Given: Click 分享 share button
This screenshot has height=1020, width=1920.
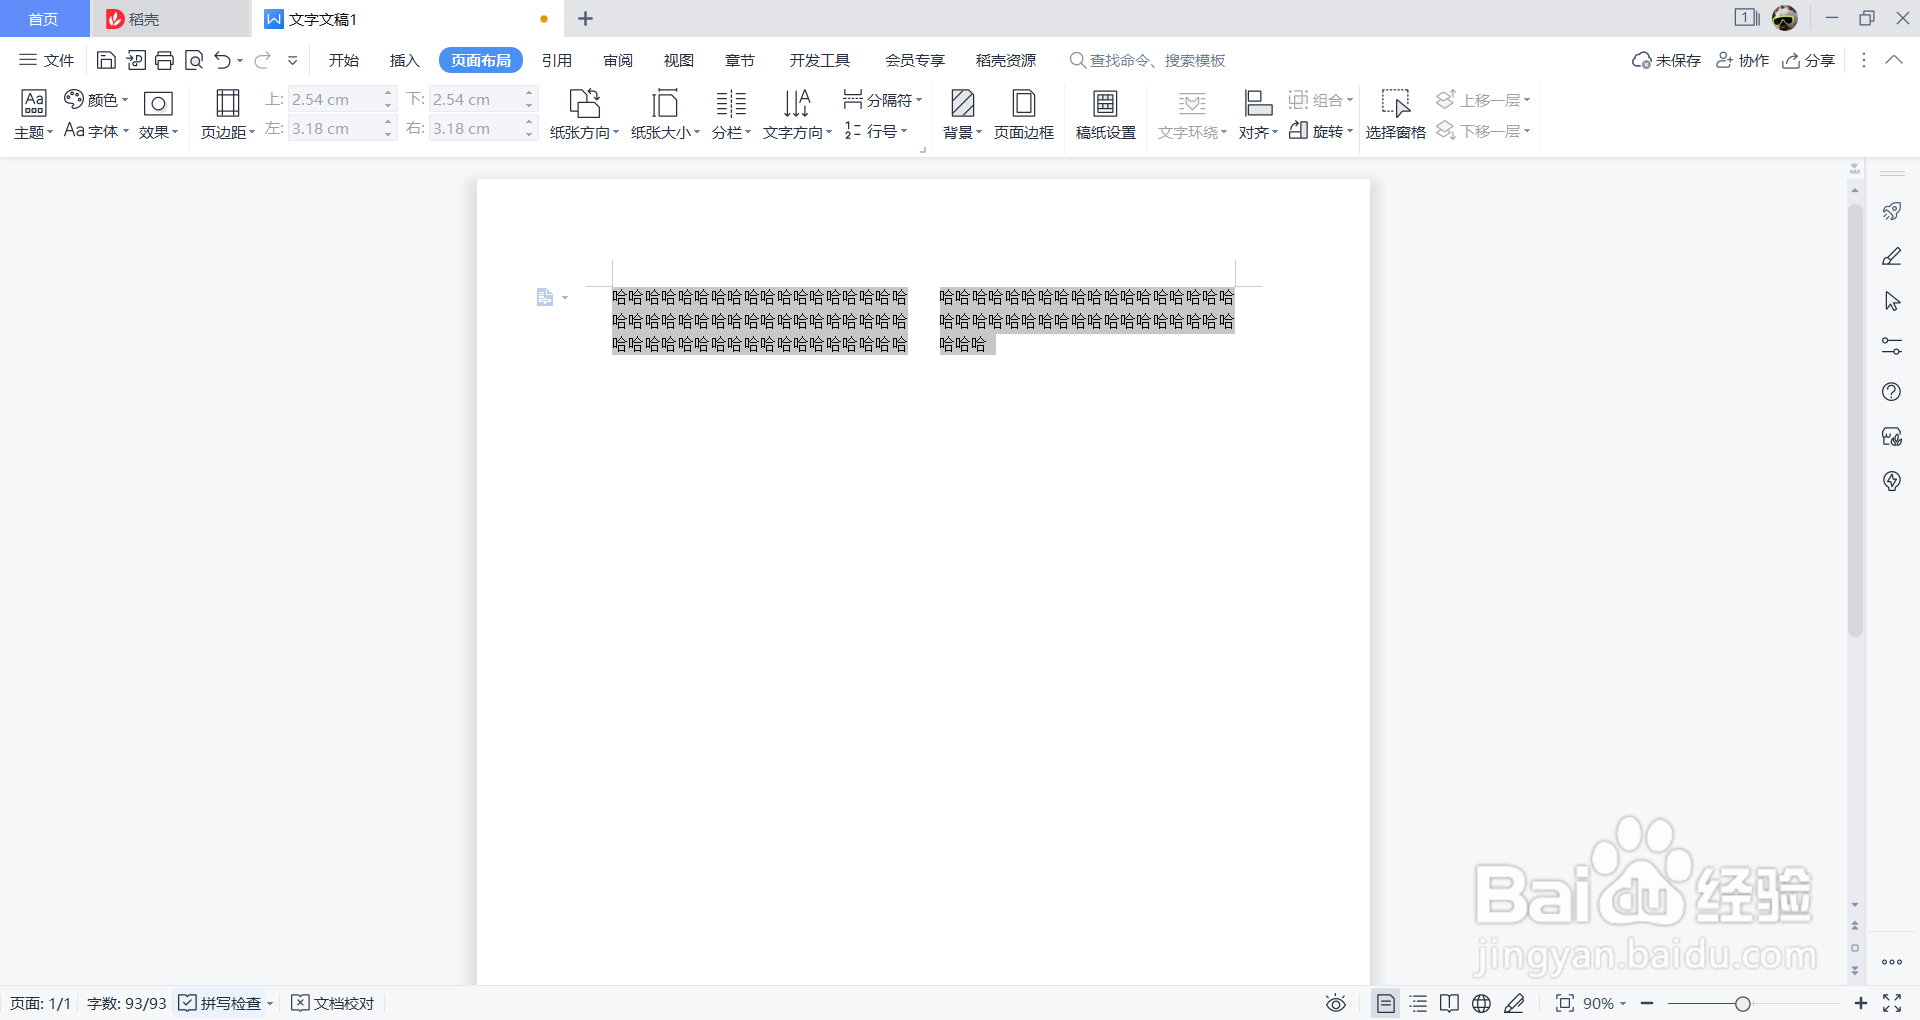Looking at the screenshot, I should coord(1809,60).
